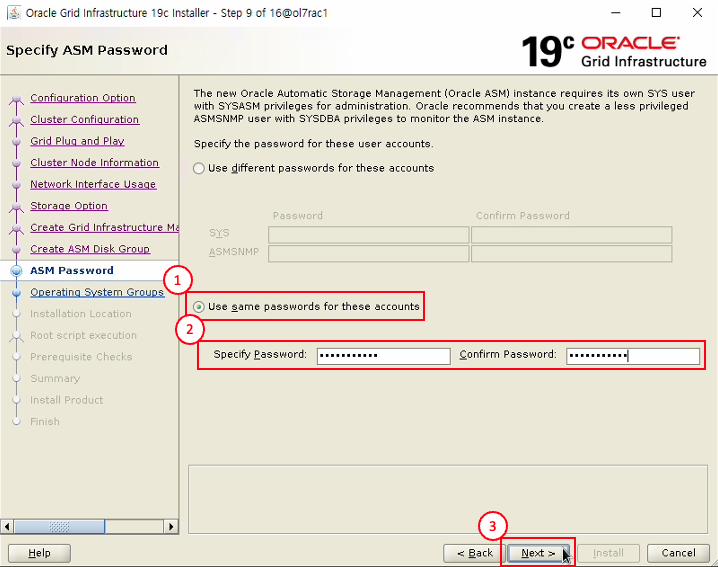Click the installer window icon in title bar
This screenshot has height=567, width=718.
pyautogui.click(x=14, y=12)
